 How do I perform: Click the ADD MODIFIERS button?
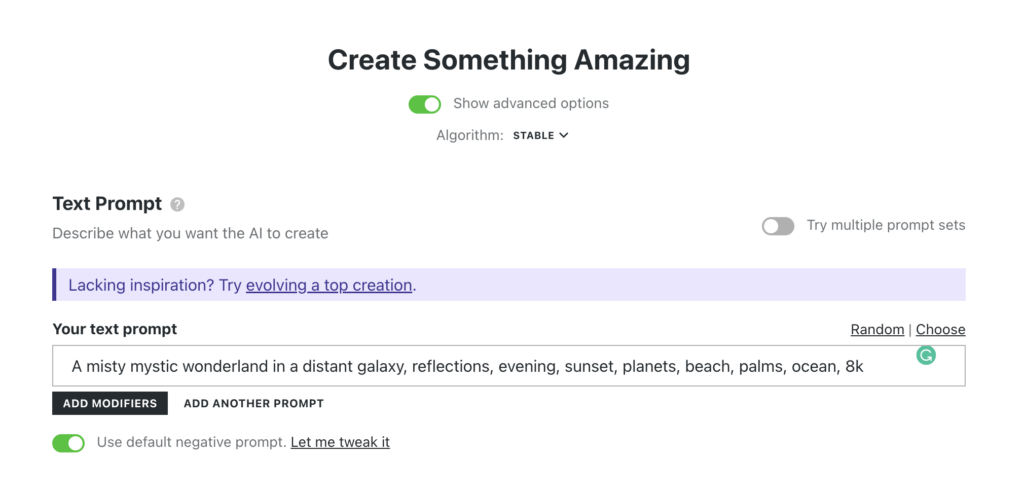(x=110, y=403)
